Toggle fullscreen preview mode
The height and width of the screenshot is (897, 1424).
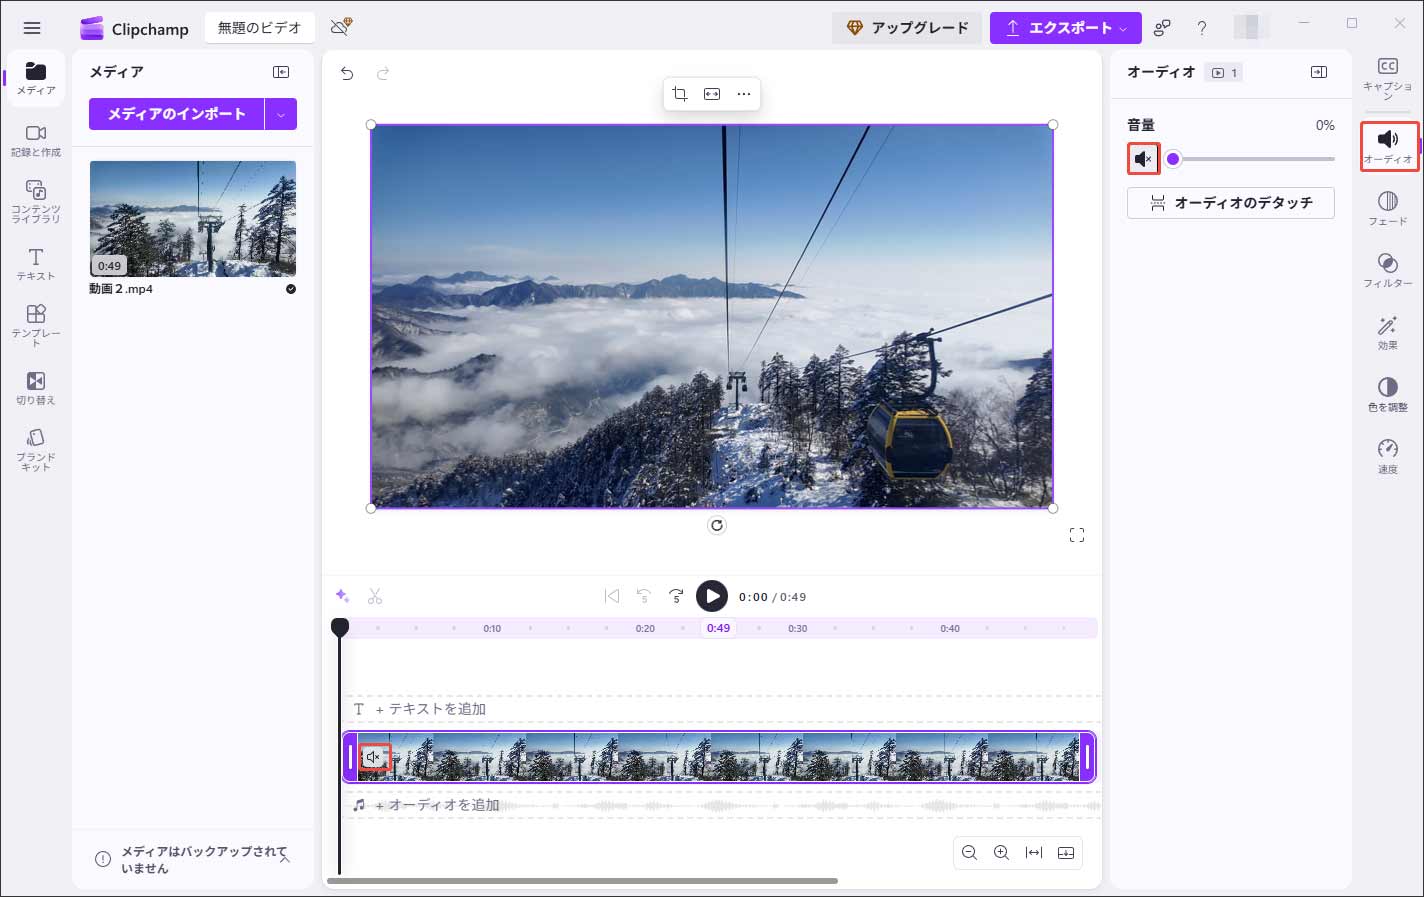[1077, 534]
